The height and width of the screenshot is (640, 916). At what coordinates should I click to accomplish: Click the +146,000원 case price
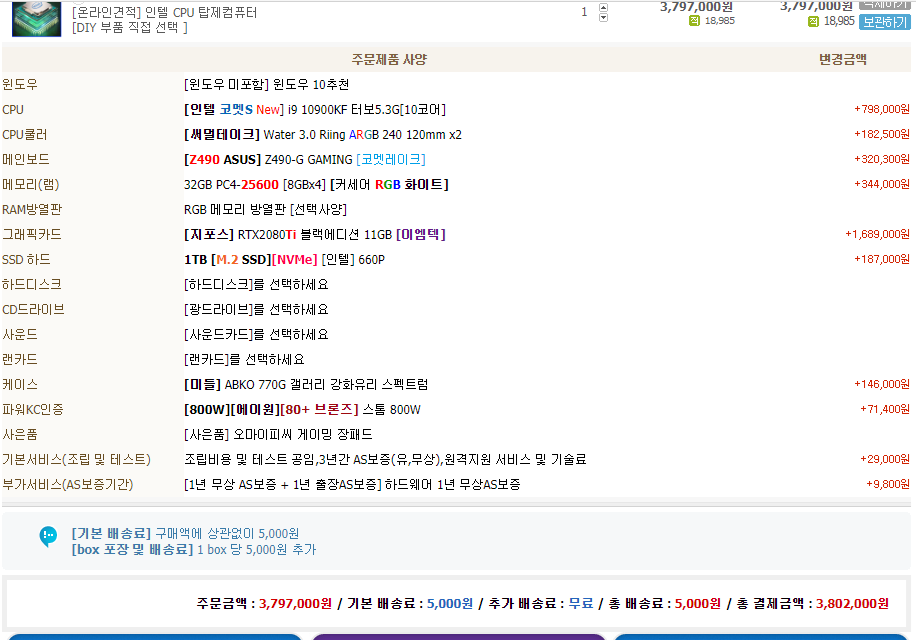point(882,384)
